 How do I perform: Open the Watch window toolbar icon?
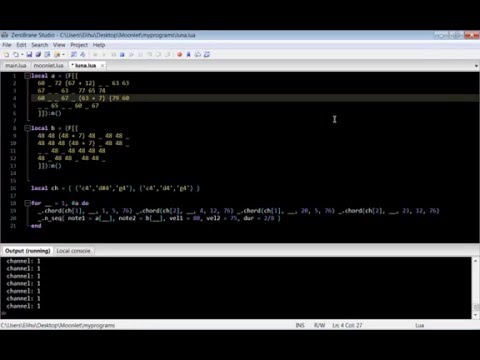click(x=207, y=54)
